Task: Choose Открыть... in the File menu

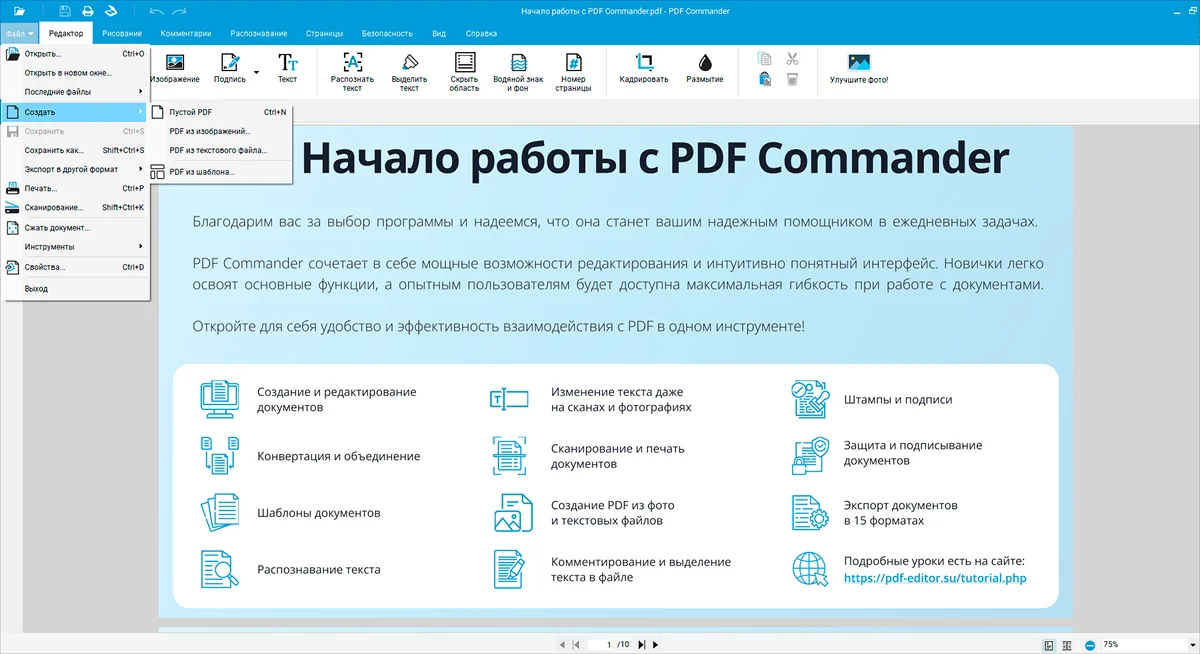Action: pos(75,54)
